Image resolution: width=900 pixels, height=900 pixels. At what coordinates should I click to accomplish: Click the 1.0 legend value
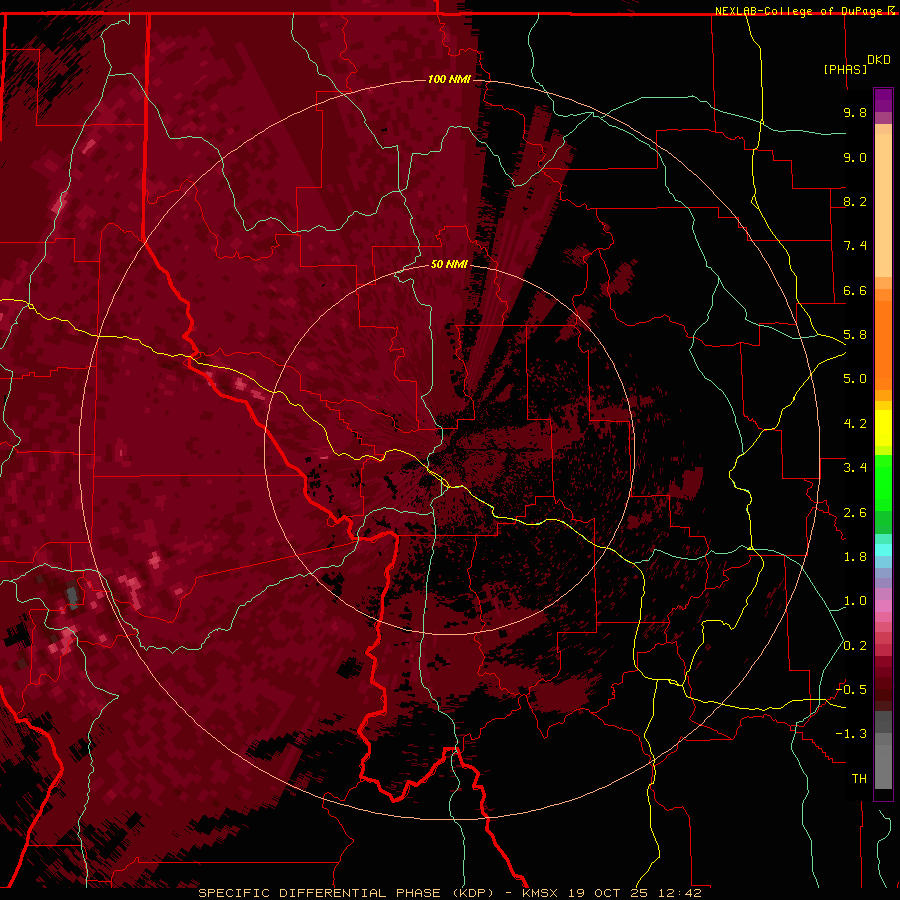tap(855, 601)
